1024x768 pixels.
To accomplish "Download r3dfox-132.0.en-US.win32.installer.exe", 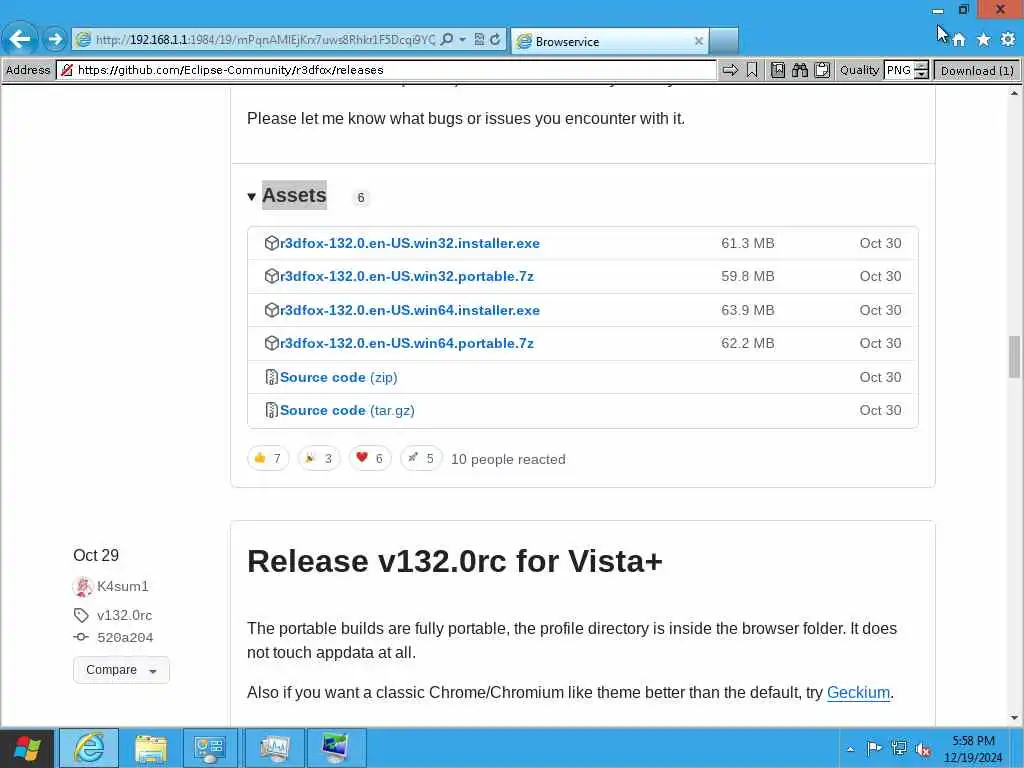I will pyautogui.click(x=409, y=244).
